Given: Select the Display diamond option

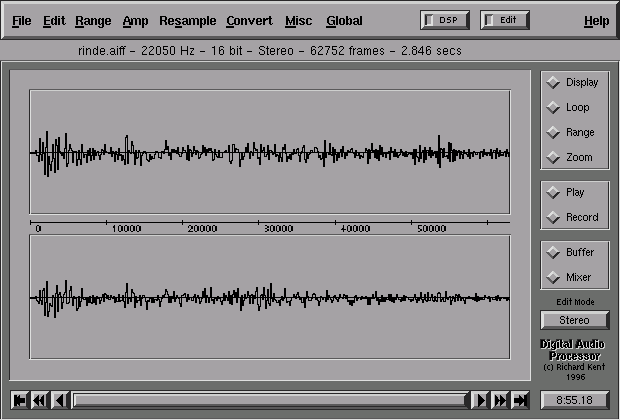Looking at the screenshot, I should (553, 83).
